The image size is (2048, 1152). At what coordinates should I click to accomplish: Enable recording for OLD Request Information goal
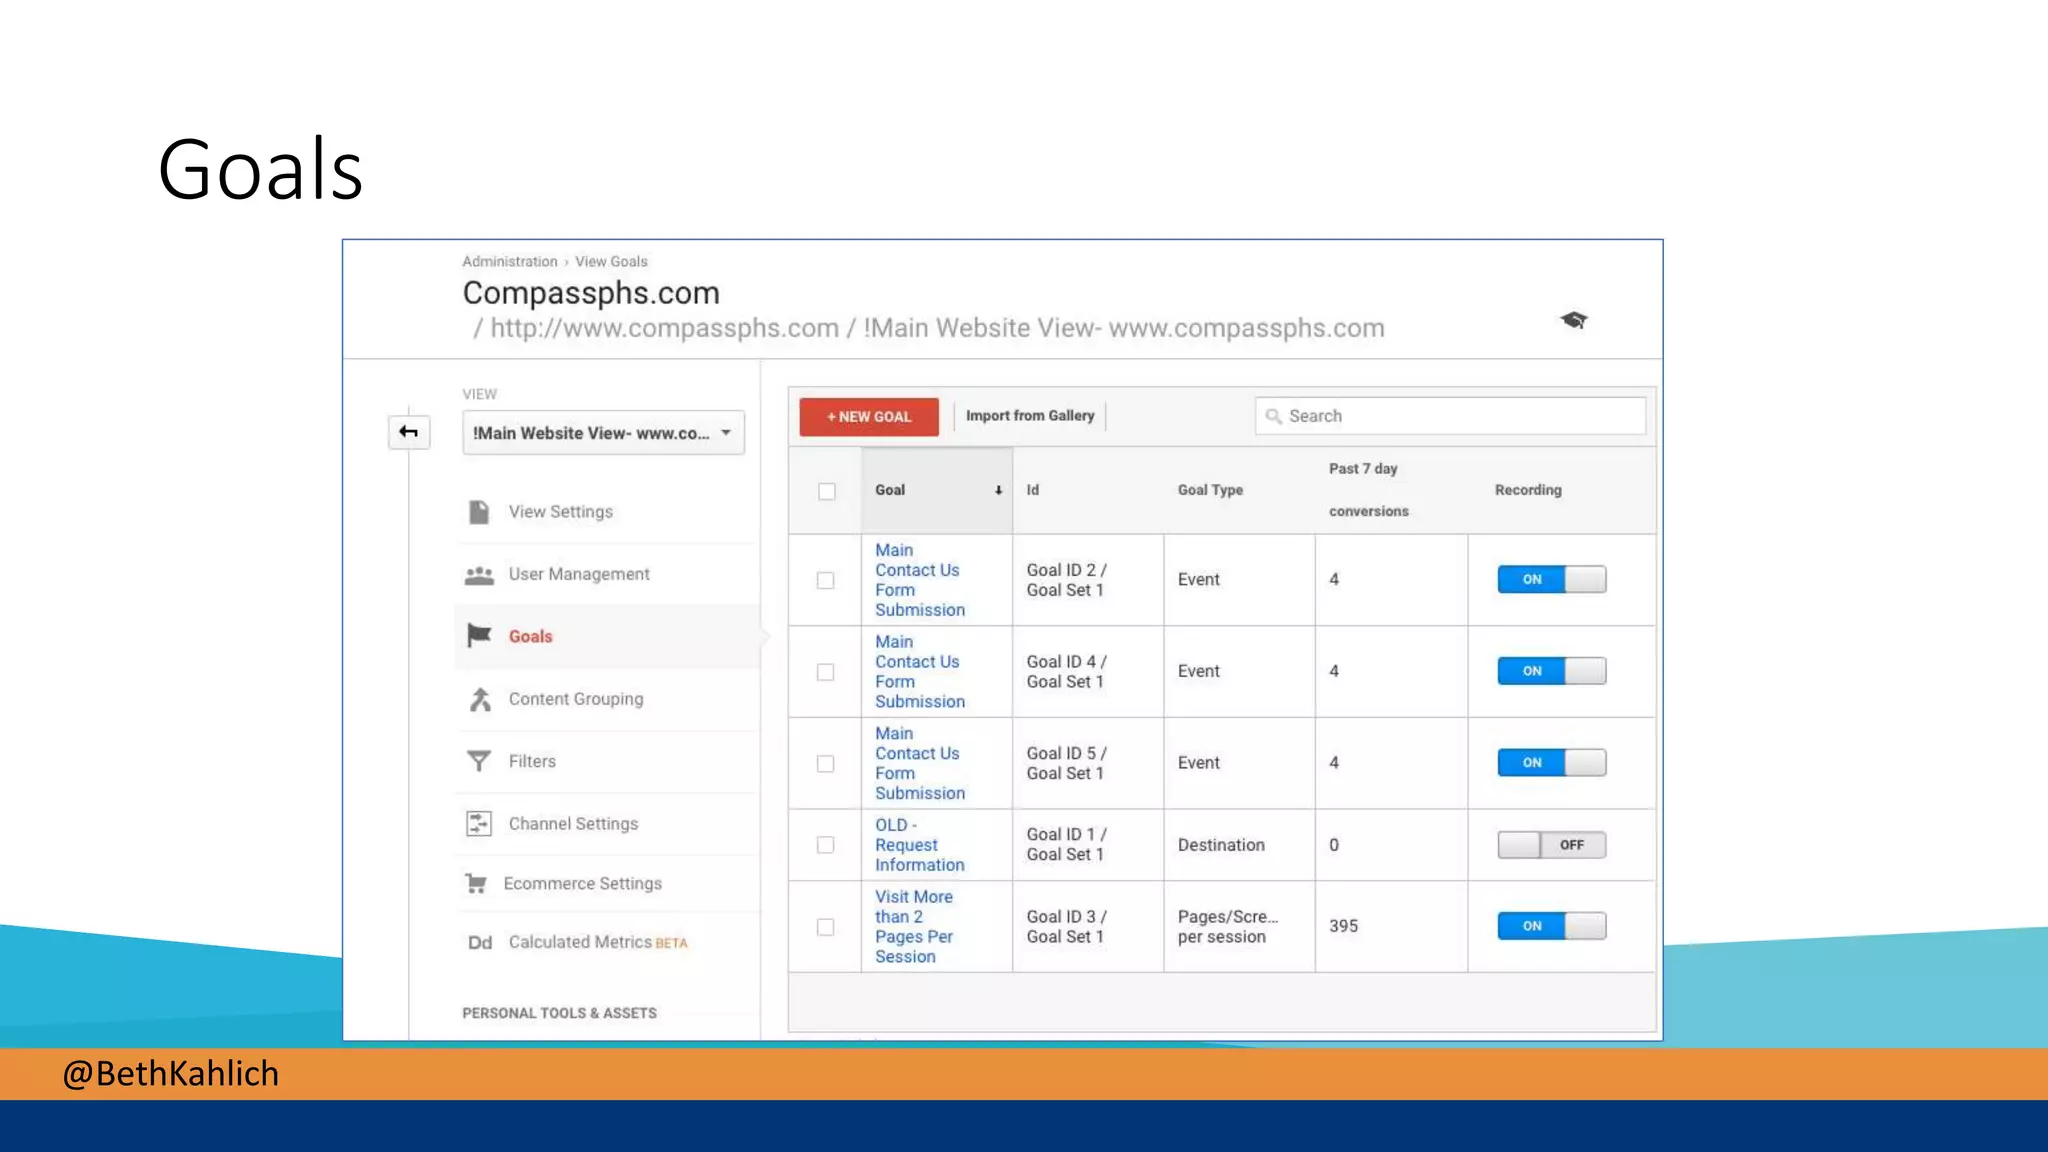coord(1551,845)
